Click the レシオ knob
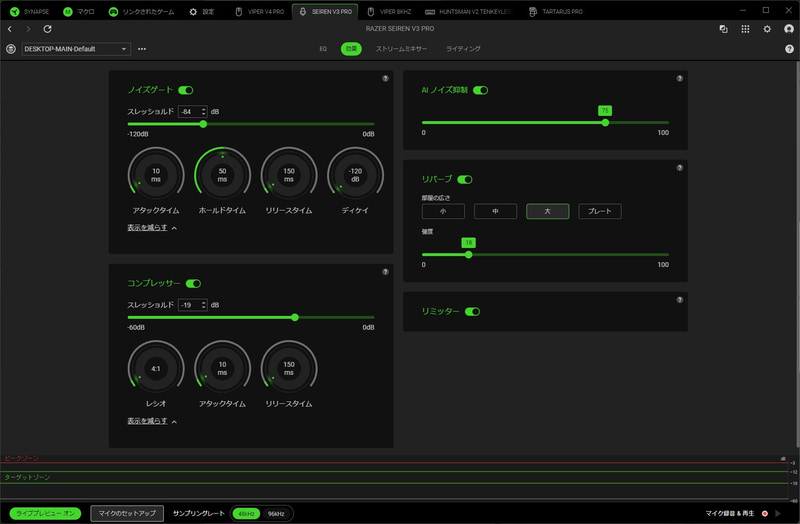 point(156,368)
